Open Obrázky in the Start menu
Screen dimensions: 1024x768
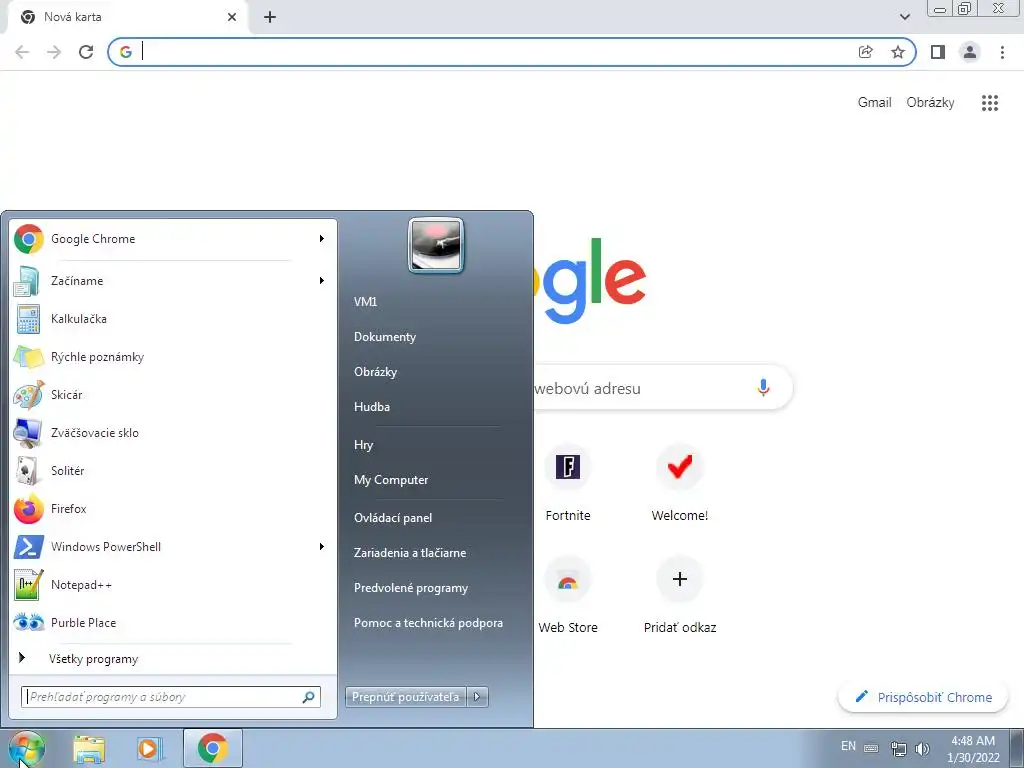tap(376, 372)
